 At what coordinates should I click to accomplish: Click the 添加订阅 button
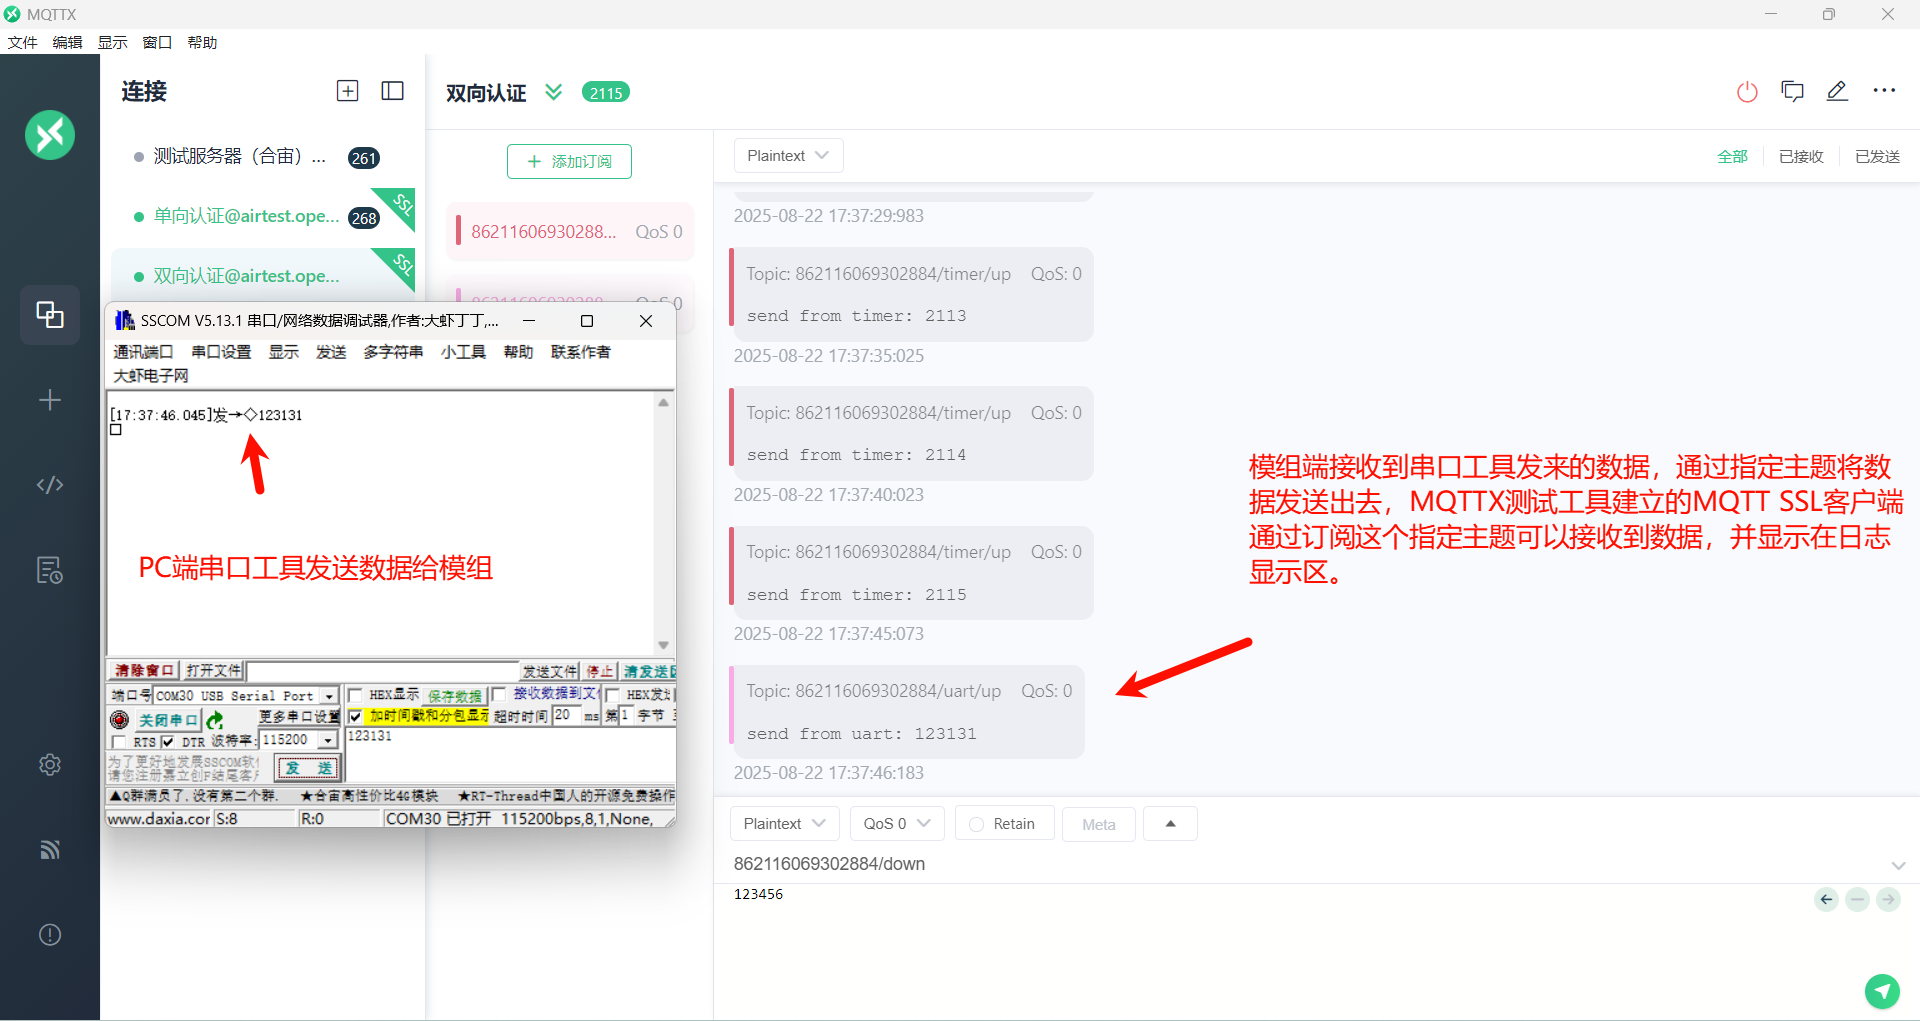click(x=569, y=161)
